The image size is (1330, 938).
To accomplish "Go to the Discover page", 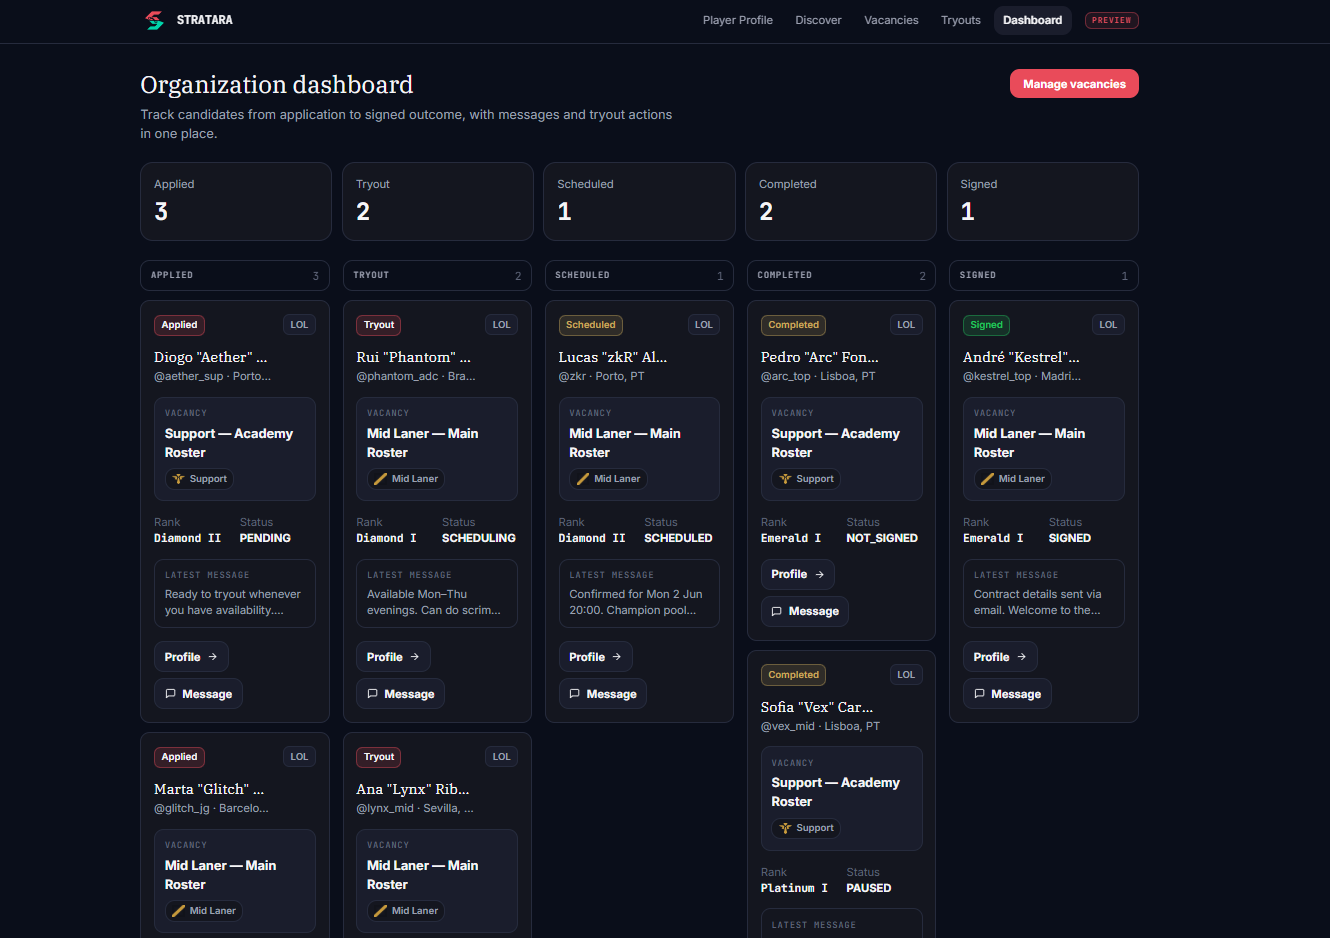I will coord(818,20).
